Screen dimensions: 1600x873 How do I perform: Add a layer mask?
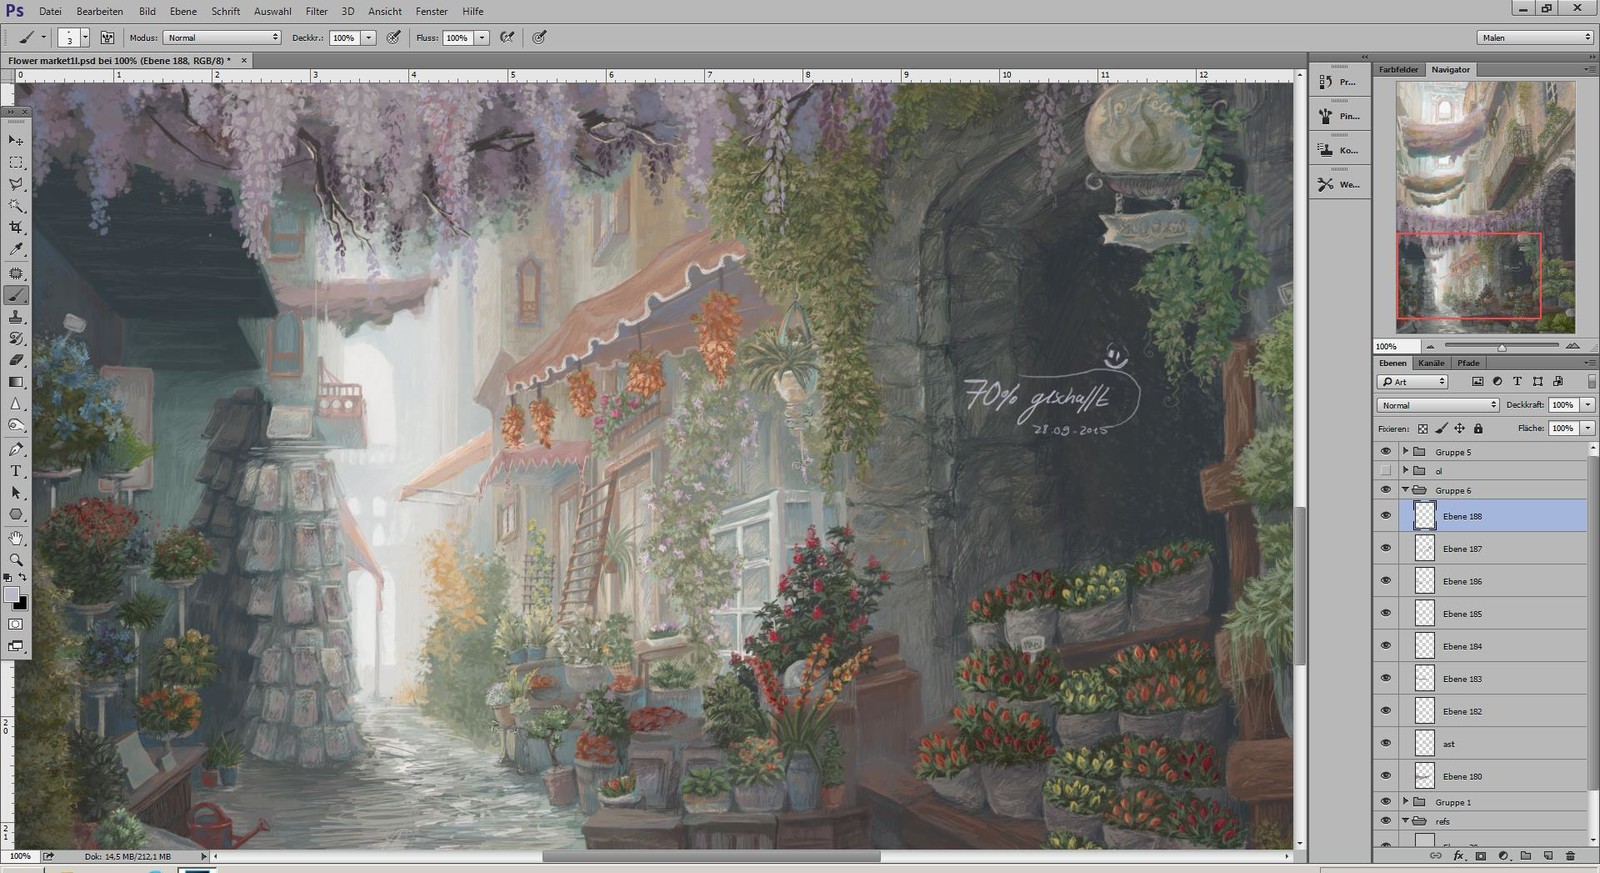click(1481, 856)
